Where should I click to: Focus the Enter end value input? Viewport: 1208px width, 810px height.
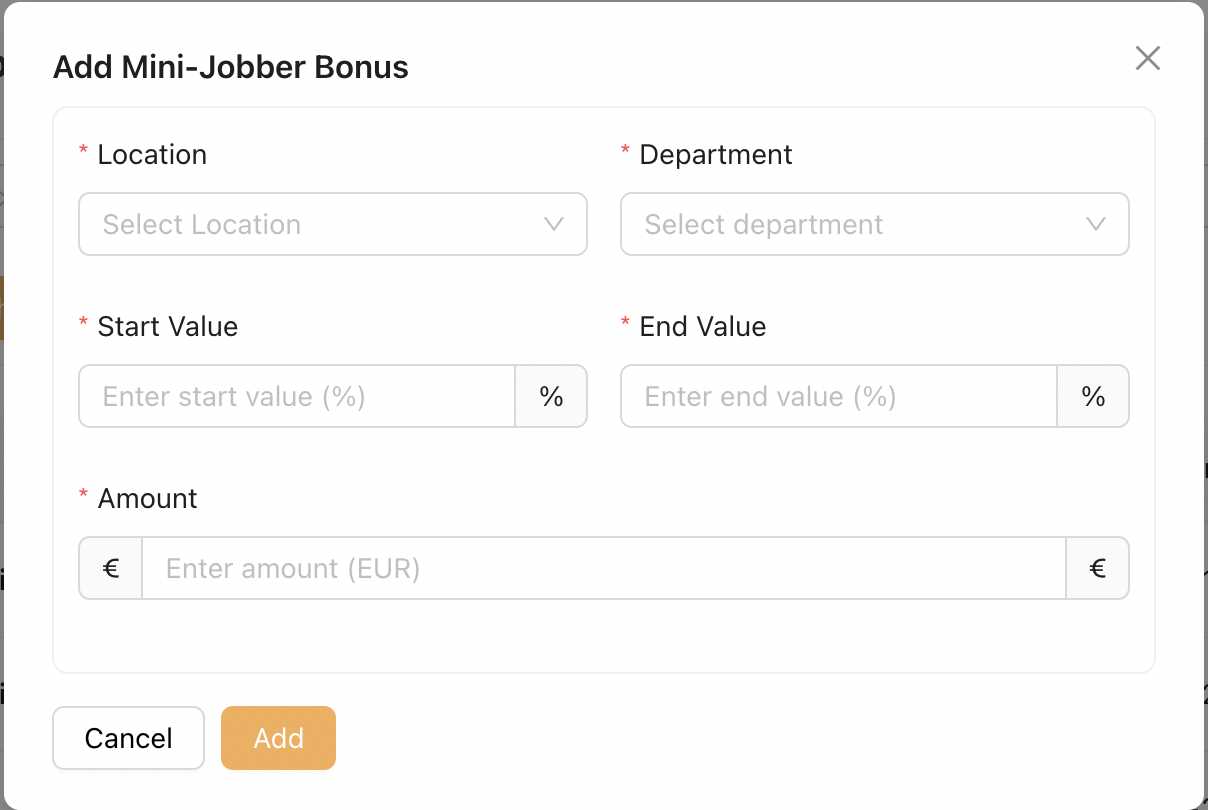coord(839,397)
